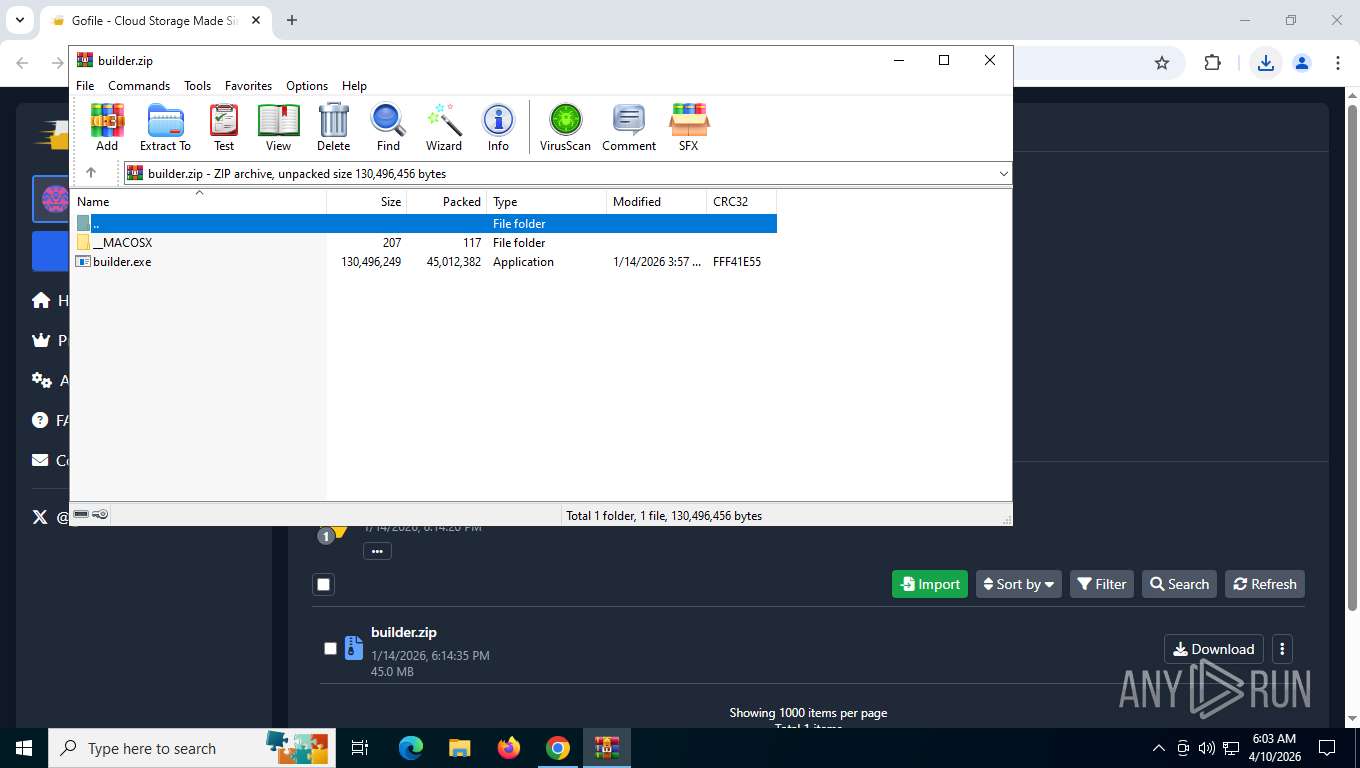Sort by the Size column header
1360x768 pixels.
[367, 201]
